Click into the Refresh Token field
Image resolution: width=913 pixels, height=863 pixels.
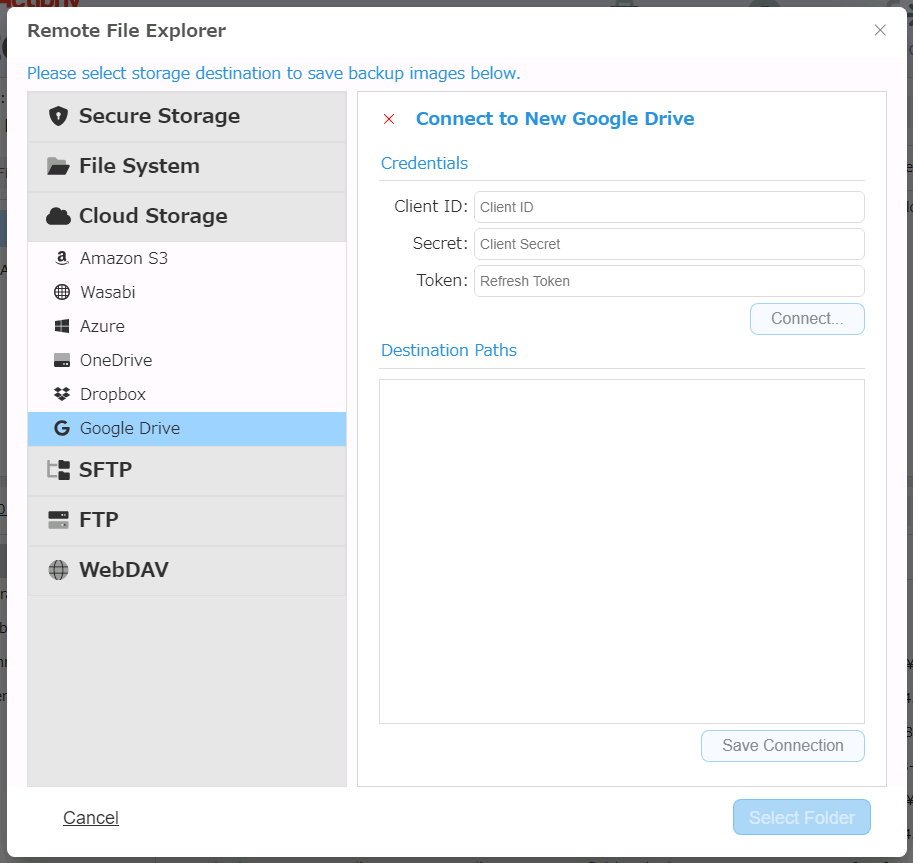coord(668,281)
